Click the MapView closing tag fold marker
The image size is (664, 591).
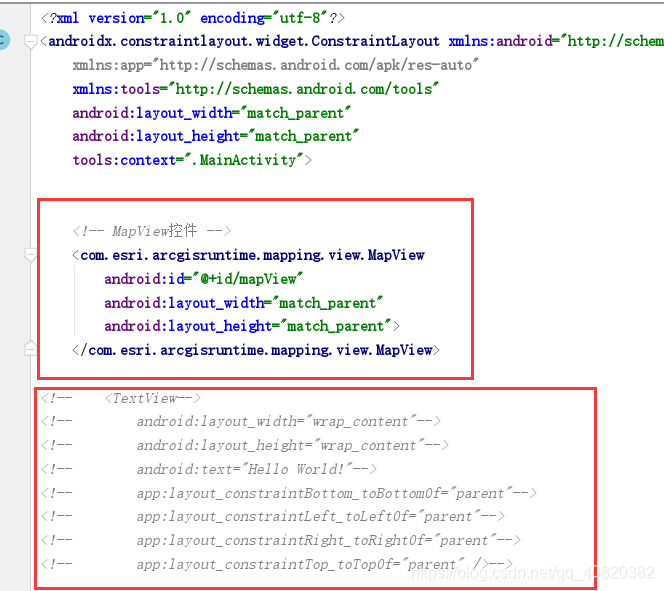pos(30,348)
